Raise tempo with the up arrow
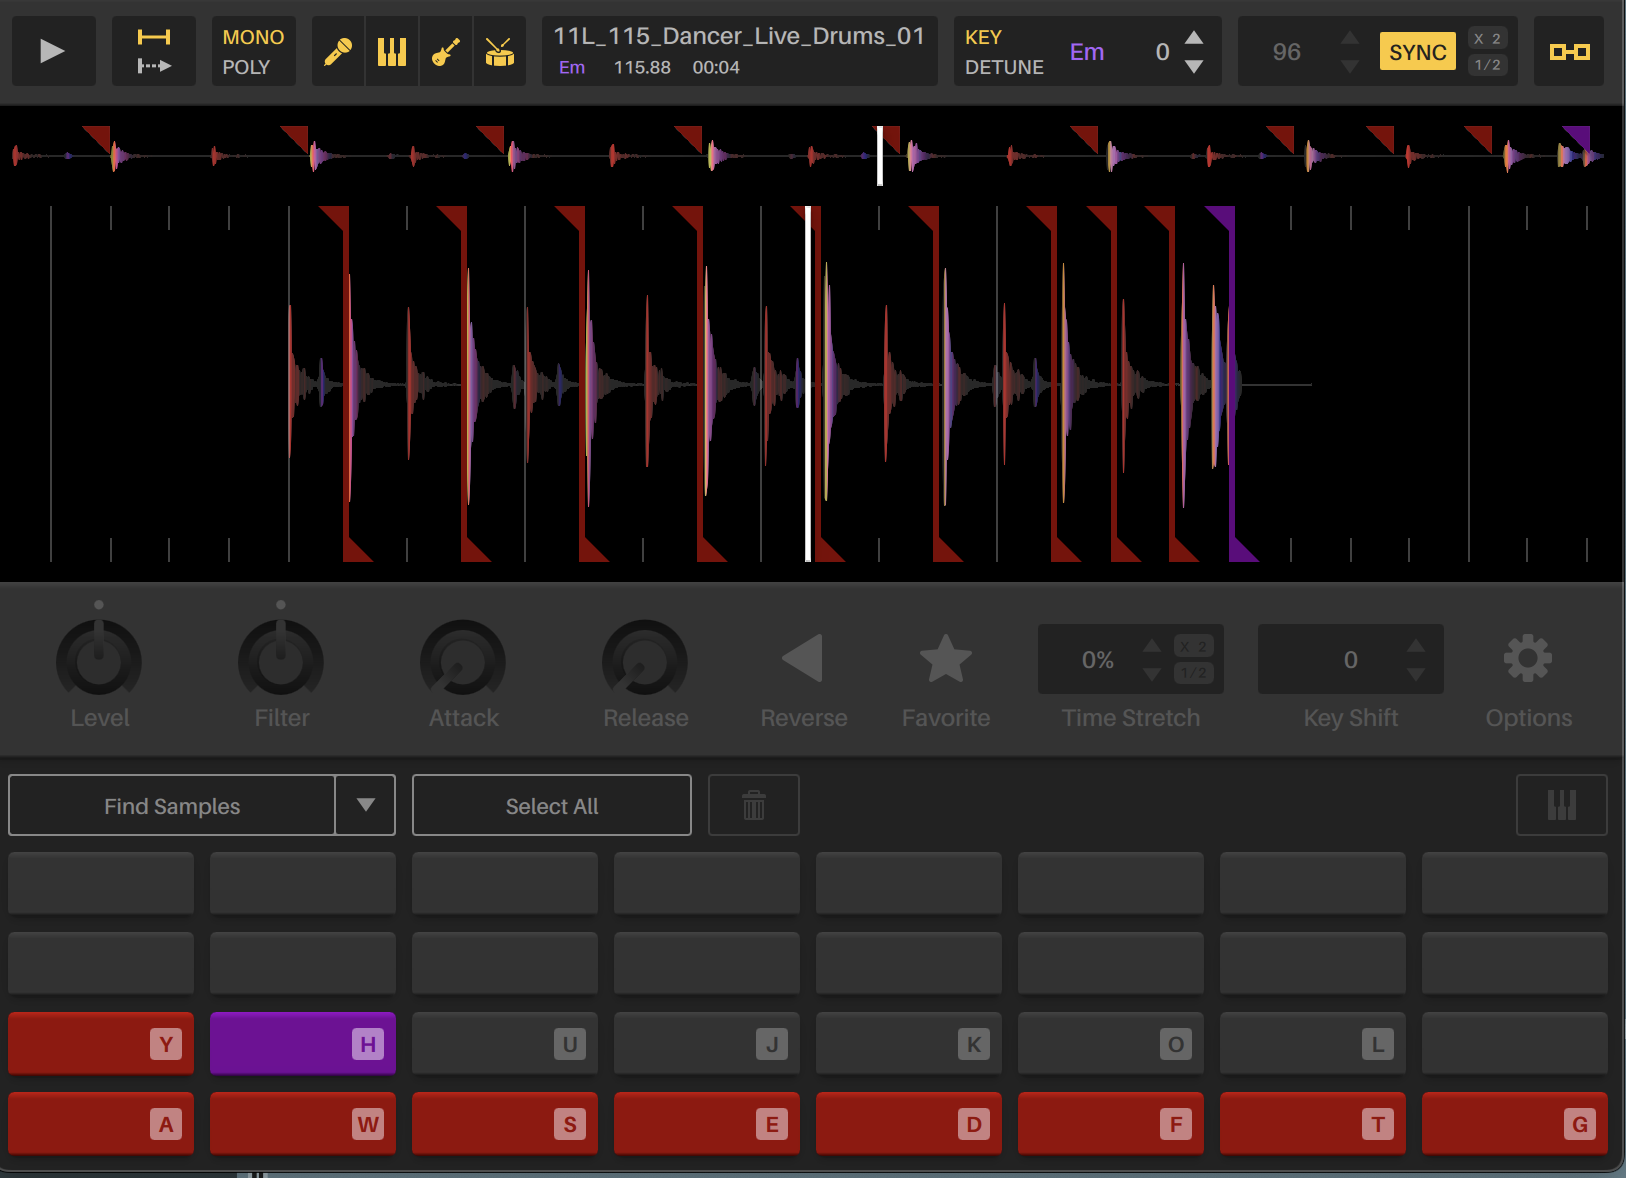Viewport: 1626px width, 1178px height. click(x=1350, y=37)
